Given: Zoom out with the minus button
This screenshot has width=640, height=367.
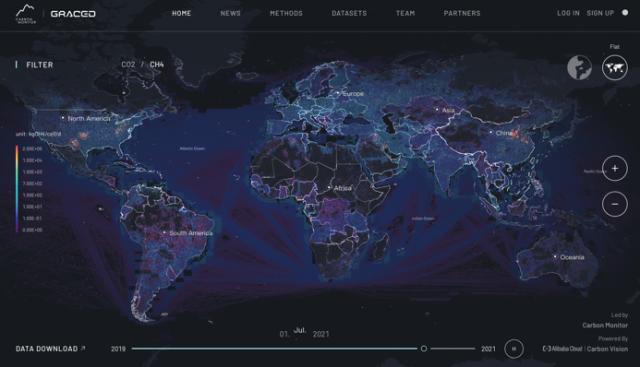Looking at the screenshot, I should [x=615, y=204].
